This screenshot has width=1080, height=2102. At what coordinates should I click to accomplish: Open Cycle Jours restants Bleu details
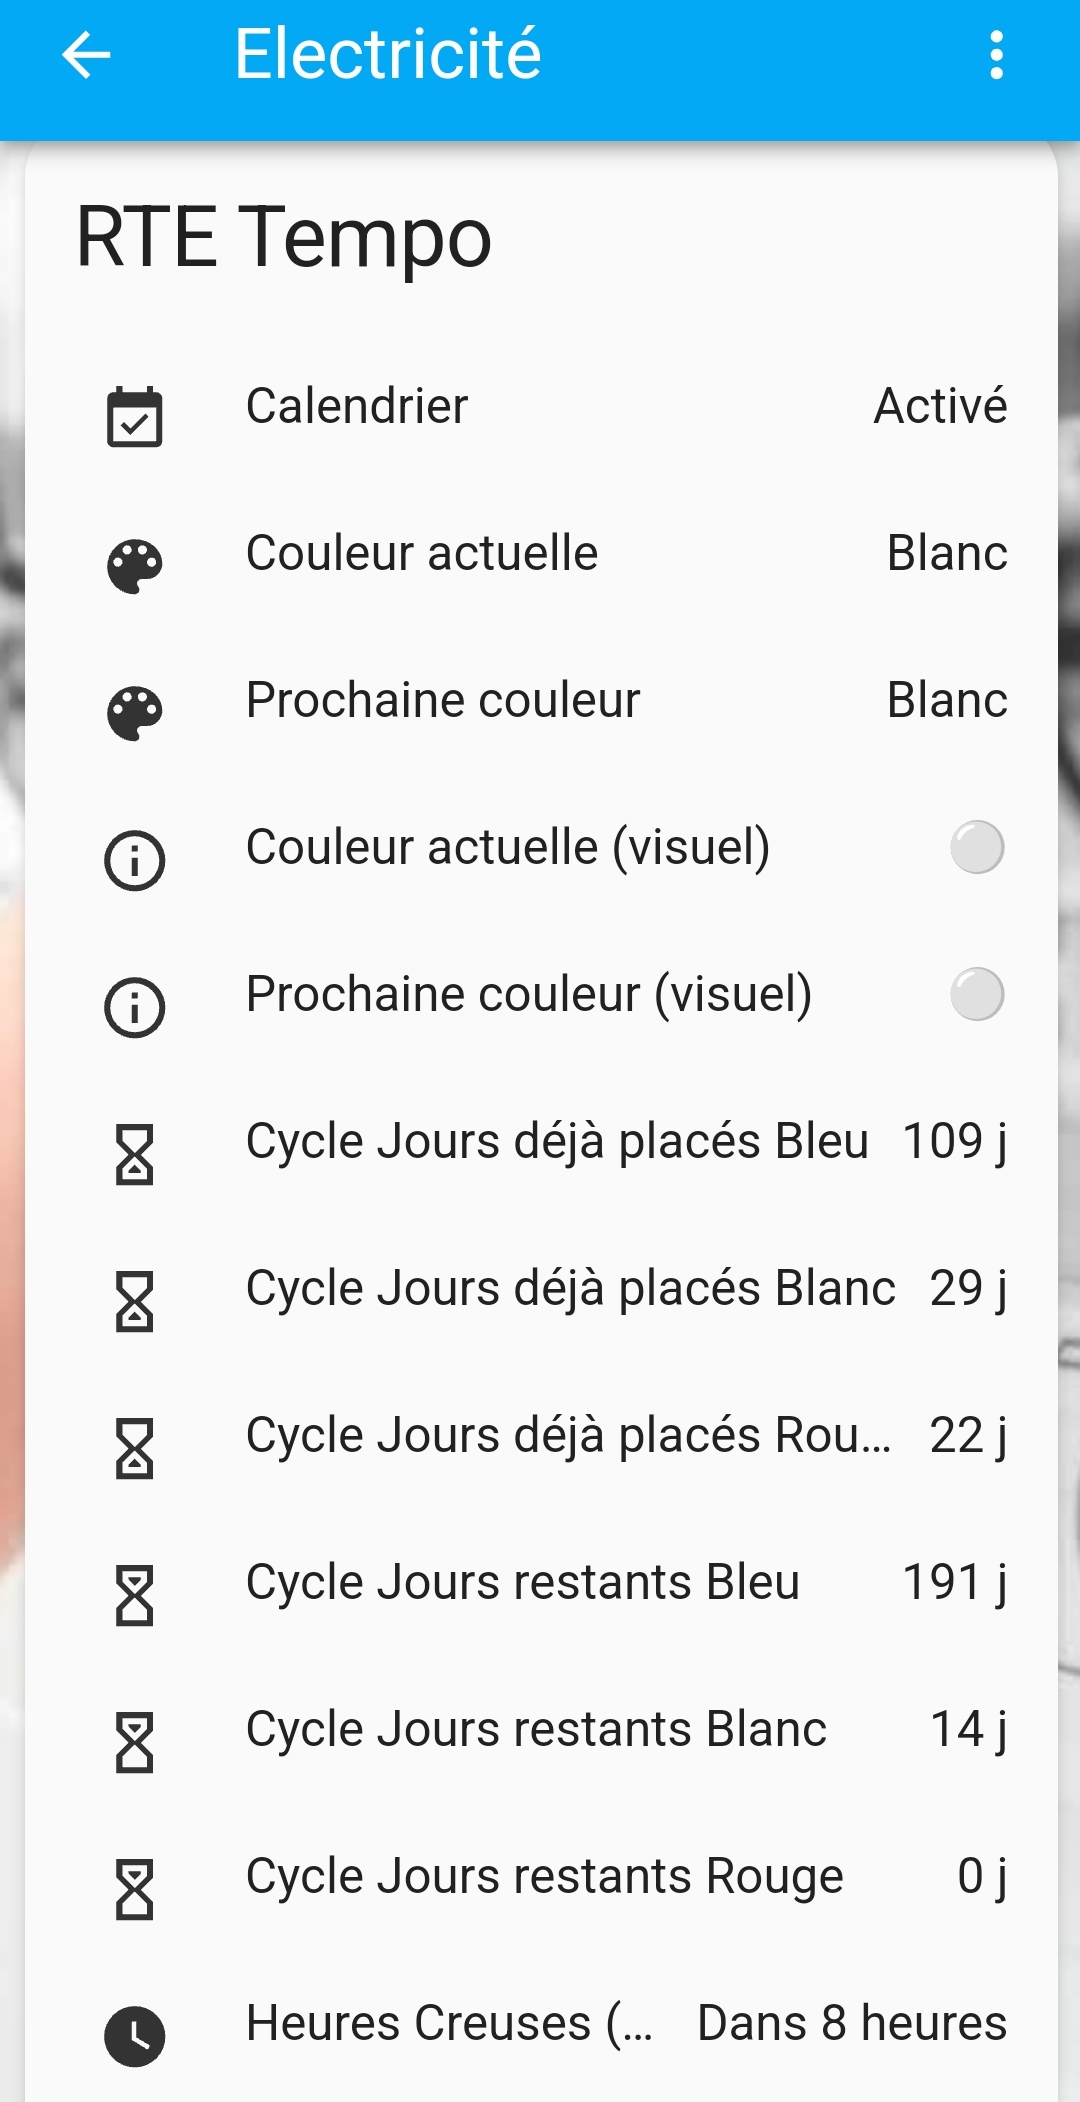tap(522, 1582)
